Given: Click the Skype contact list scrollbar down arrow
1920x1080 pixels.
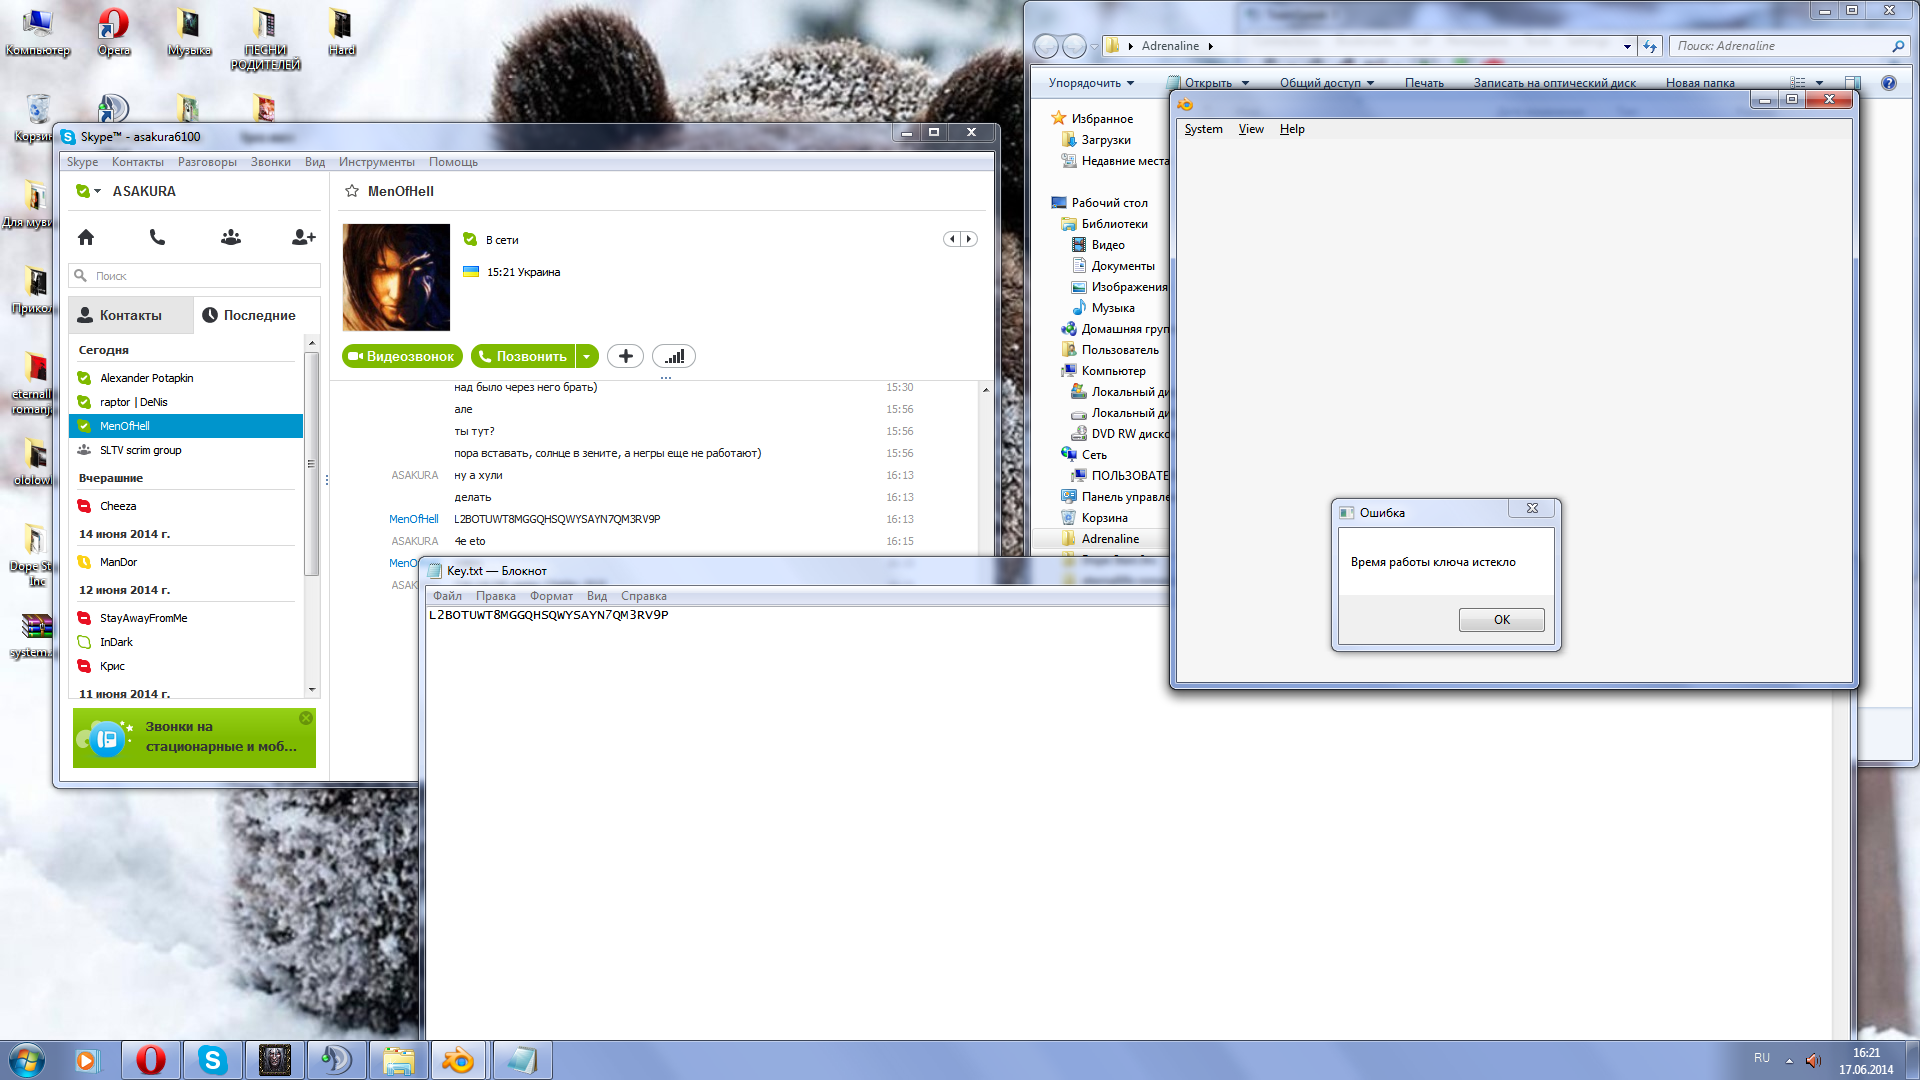Looking at the screenshot, I should tap(312, 690).
